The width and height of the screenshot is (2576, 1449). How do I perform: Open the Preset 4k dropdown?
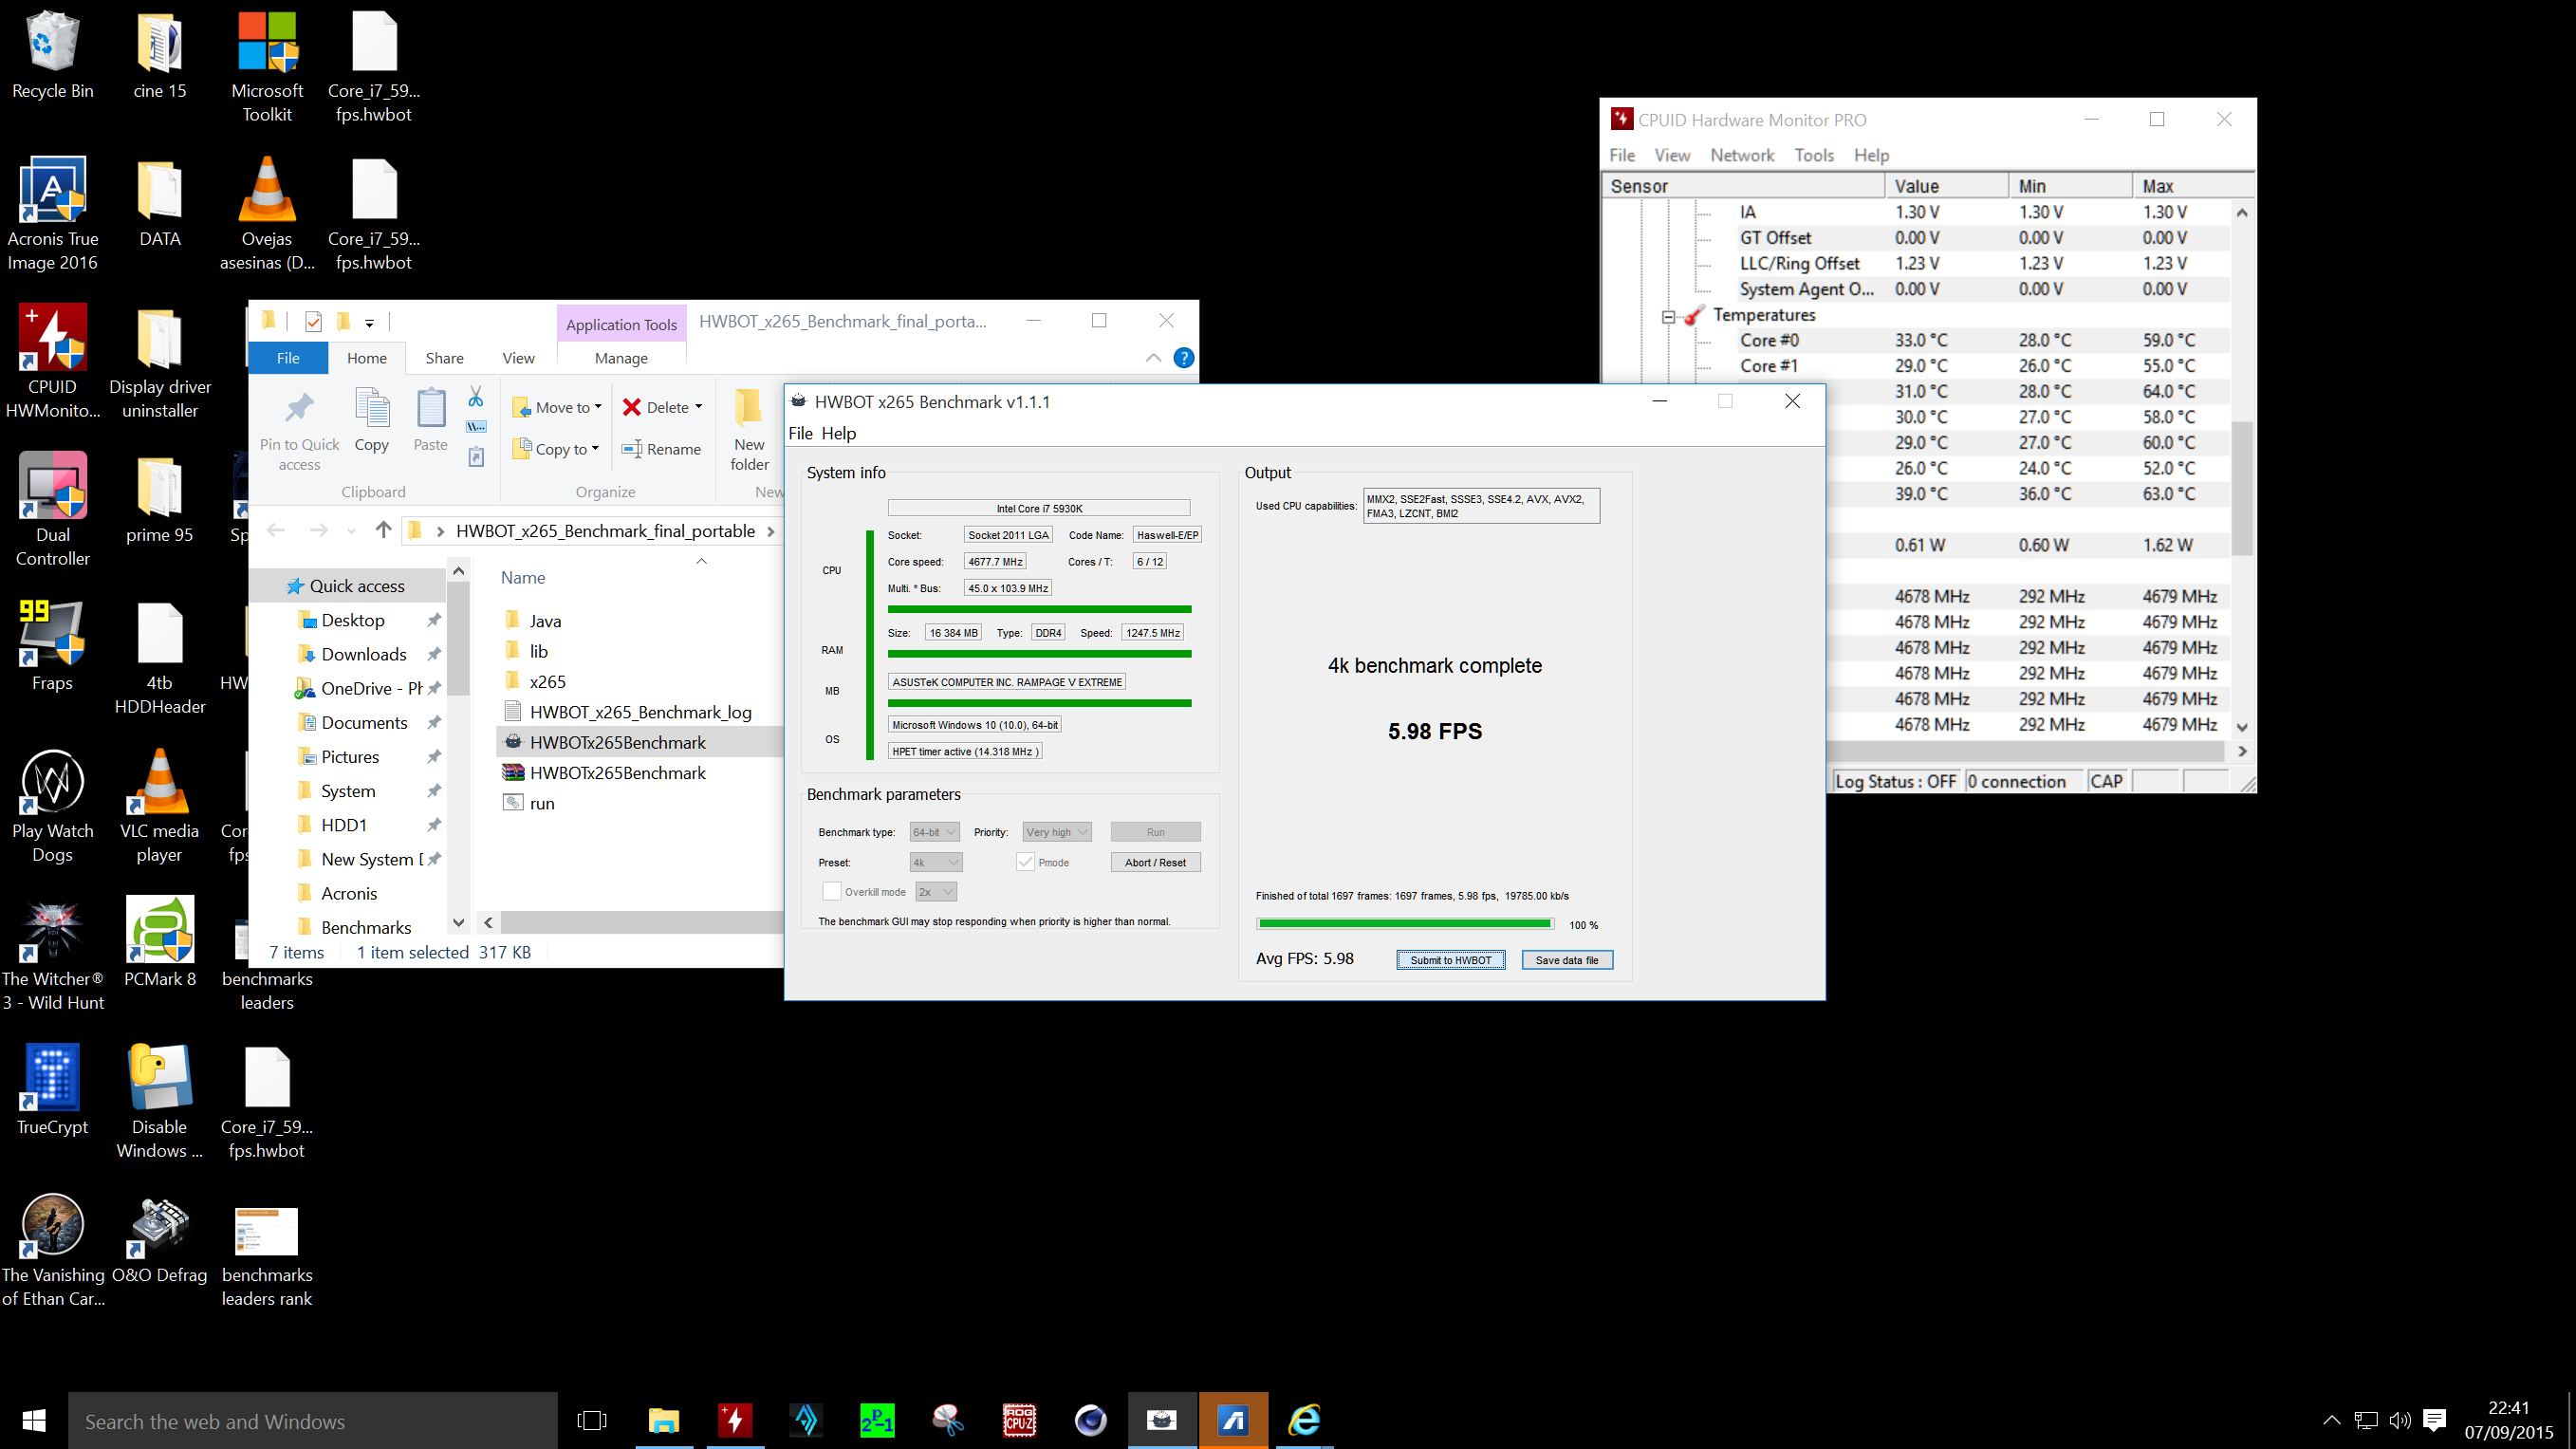pyautogui.click(x=936, y=862)
